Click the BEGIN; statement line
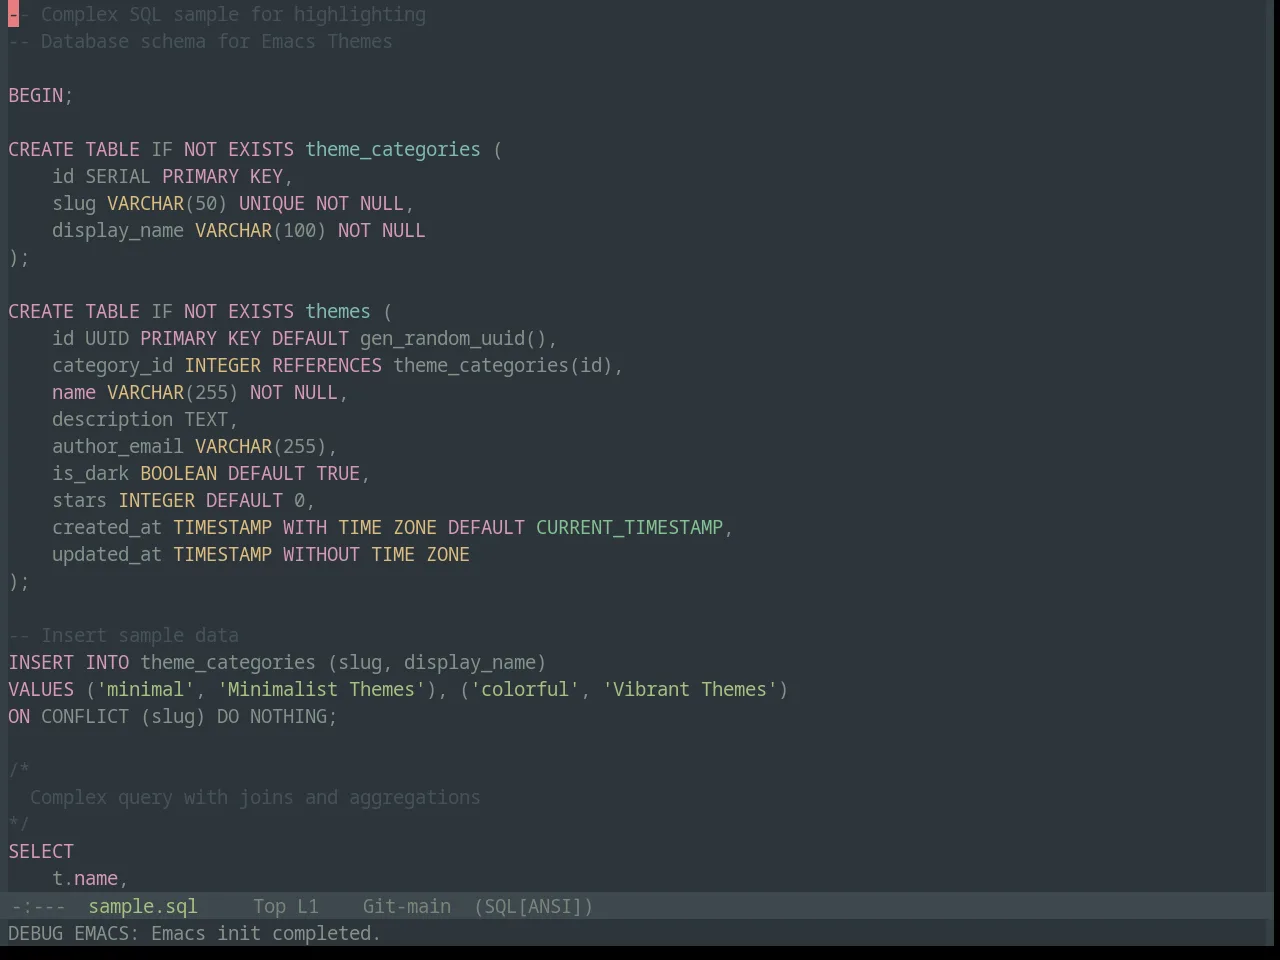Screen dimensions: 1280x960 41,95
